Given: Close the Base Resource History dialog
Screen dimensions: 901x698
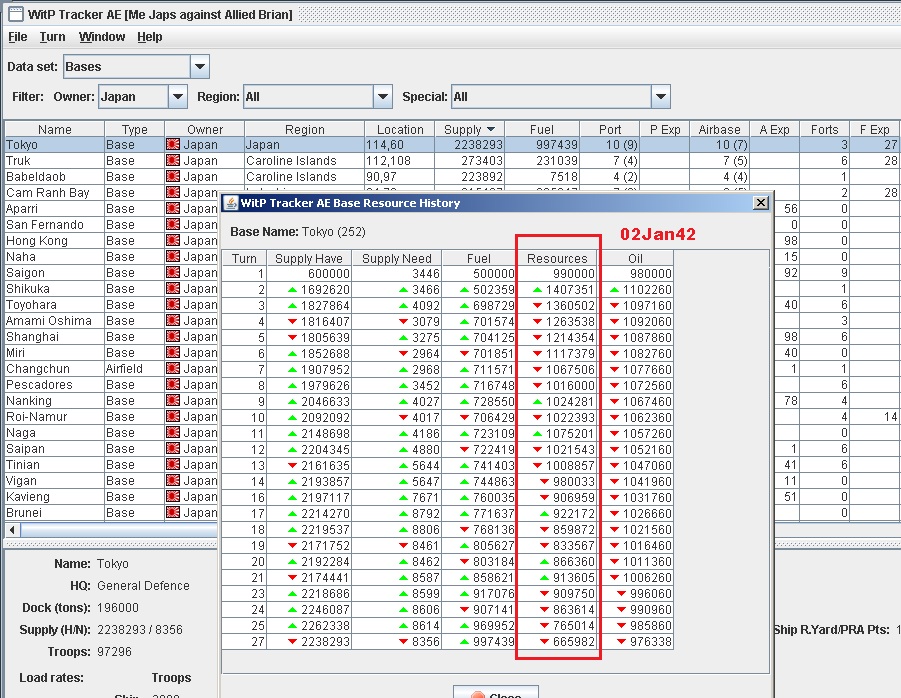Looking at the screenshot, I should coord(760,202).
